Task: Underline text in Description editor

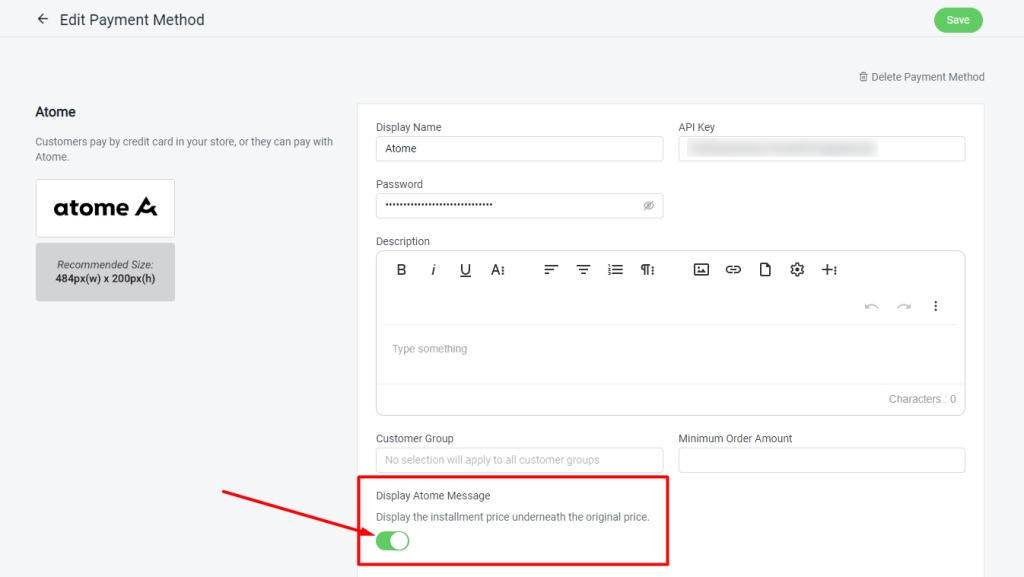Action: tap(465, 270)
